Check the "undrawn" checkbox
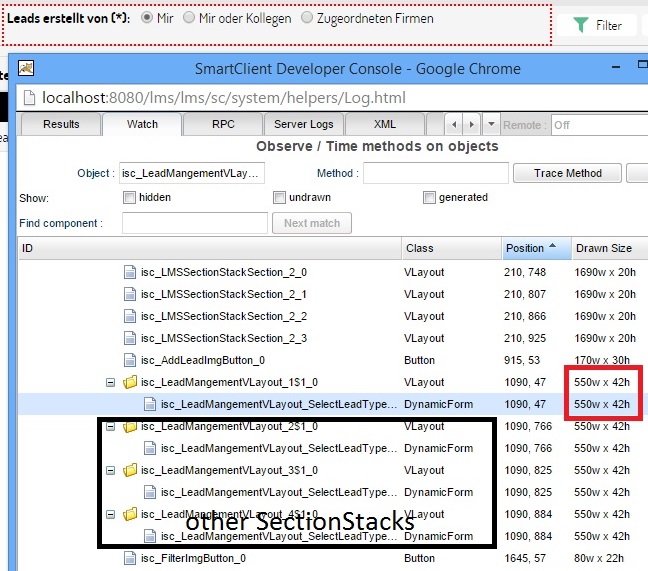Image resolution: width=648 pixels, height=571 pixels. (x=280, y=198)
